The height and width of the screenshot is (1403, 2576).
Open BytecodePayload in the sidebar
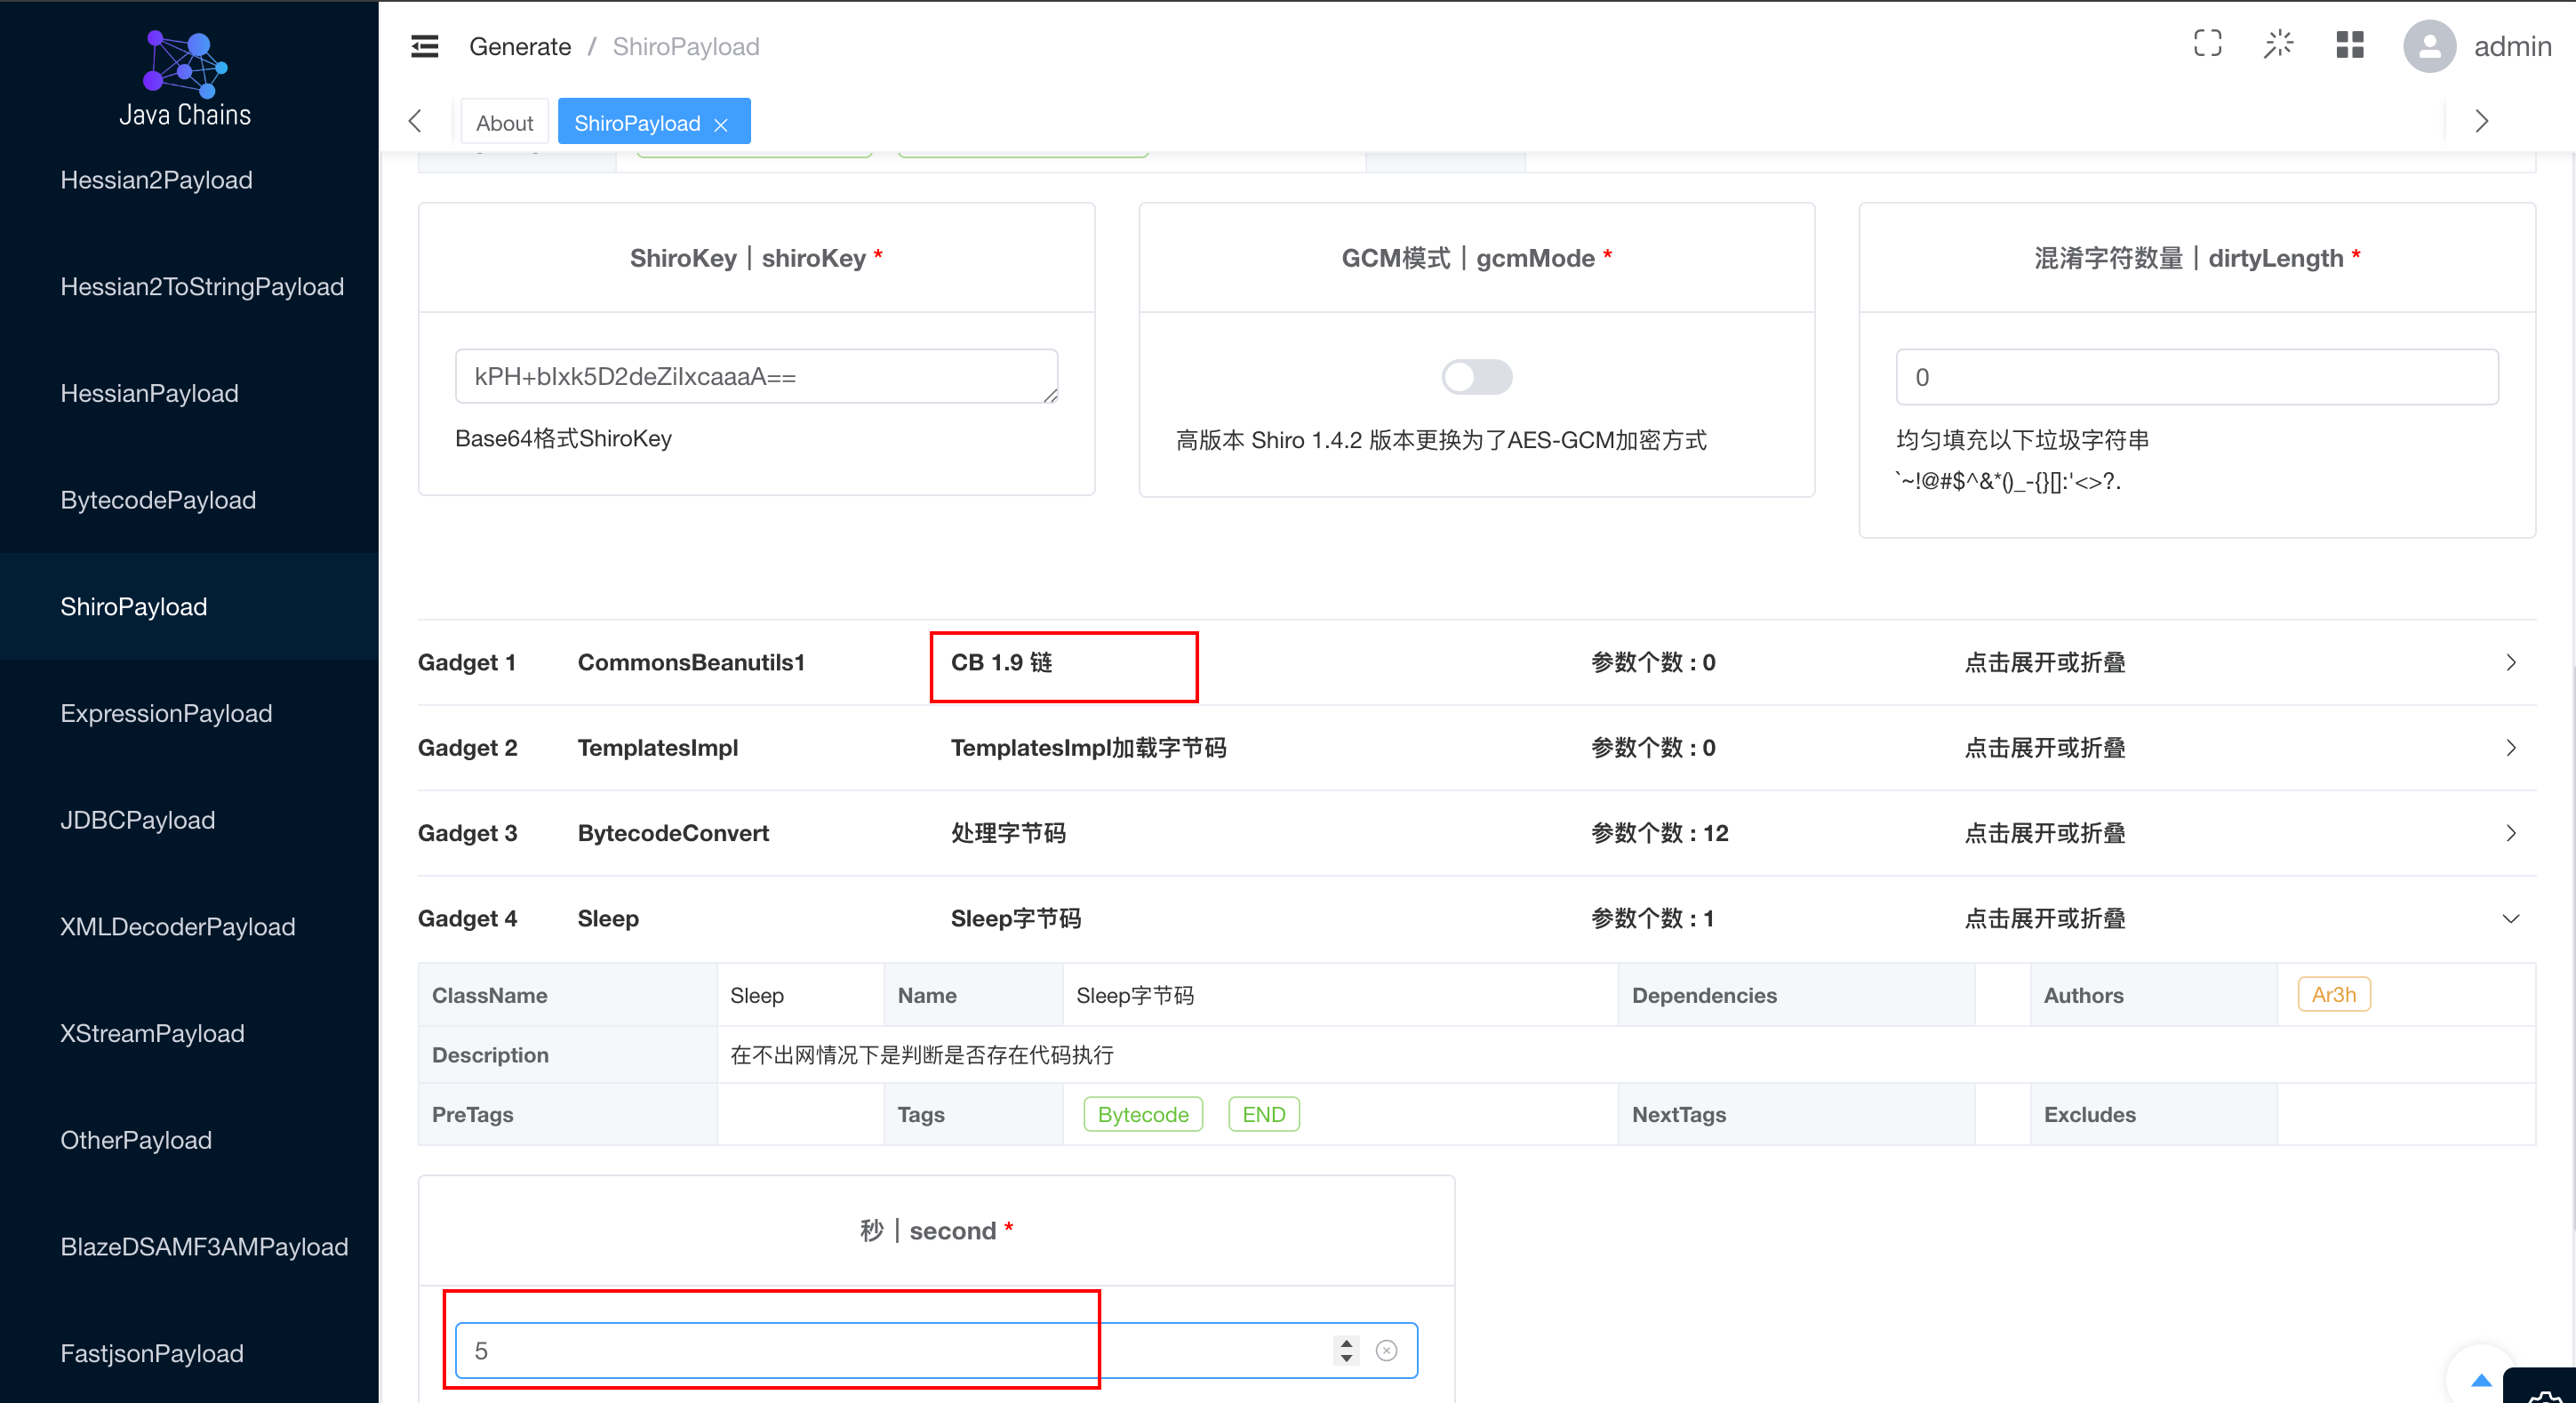189,500
